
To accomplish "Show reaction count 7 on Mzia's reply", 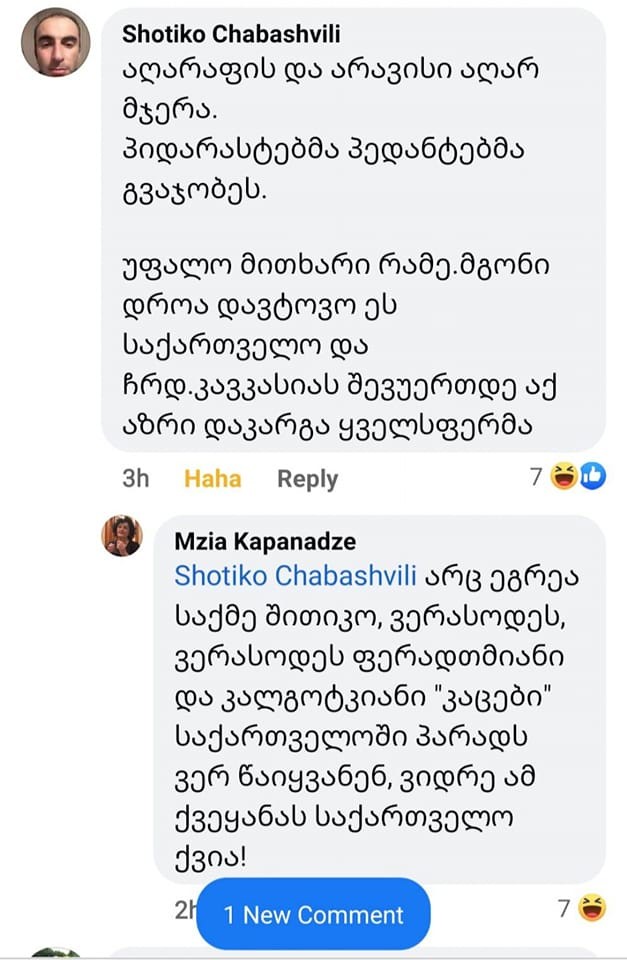I will [564, 909].
